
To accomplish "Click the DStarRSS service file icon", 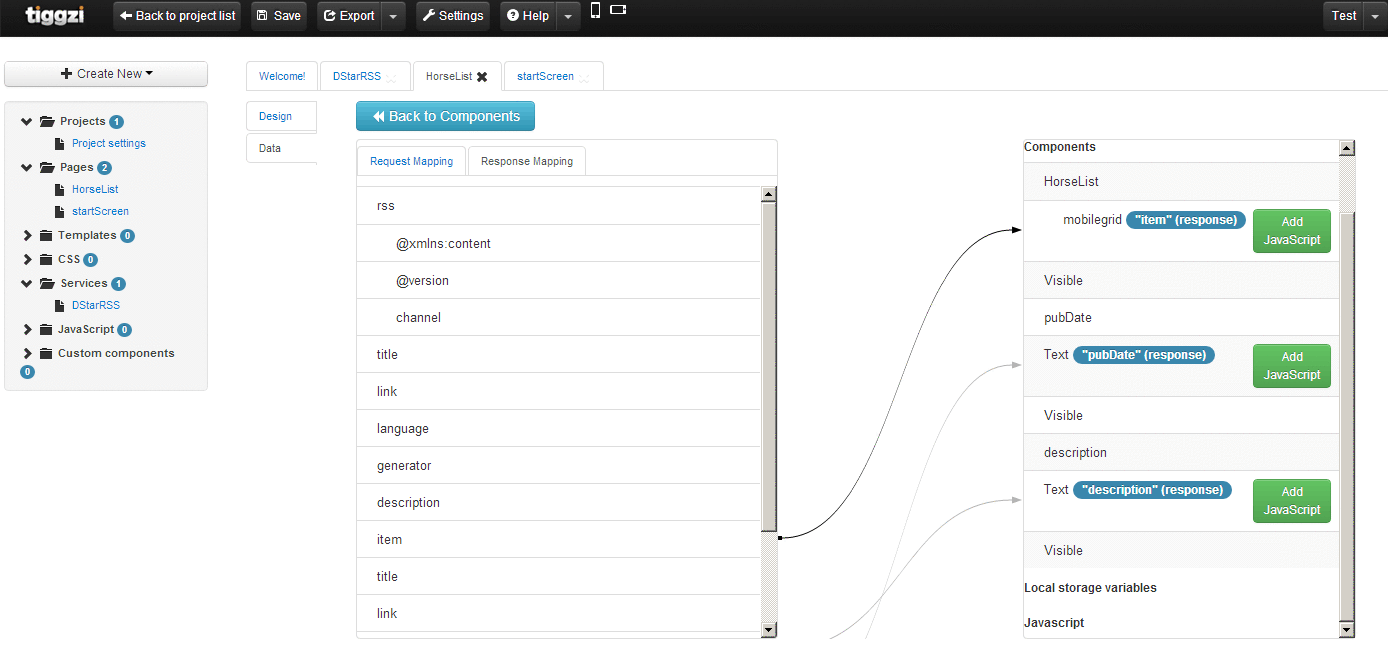I will [60, 306].
